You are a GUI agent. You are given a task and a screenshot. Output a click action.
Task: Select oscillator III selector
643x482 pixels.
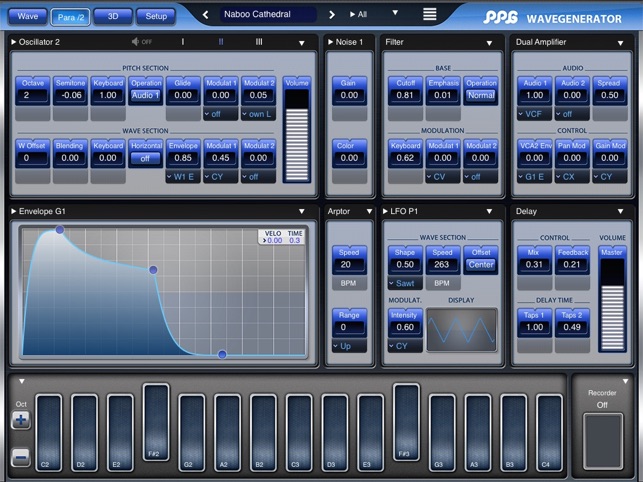[259, 42]
